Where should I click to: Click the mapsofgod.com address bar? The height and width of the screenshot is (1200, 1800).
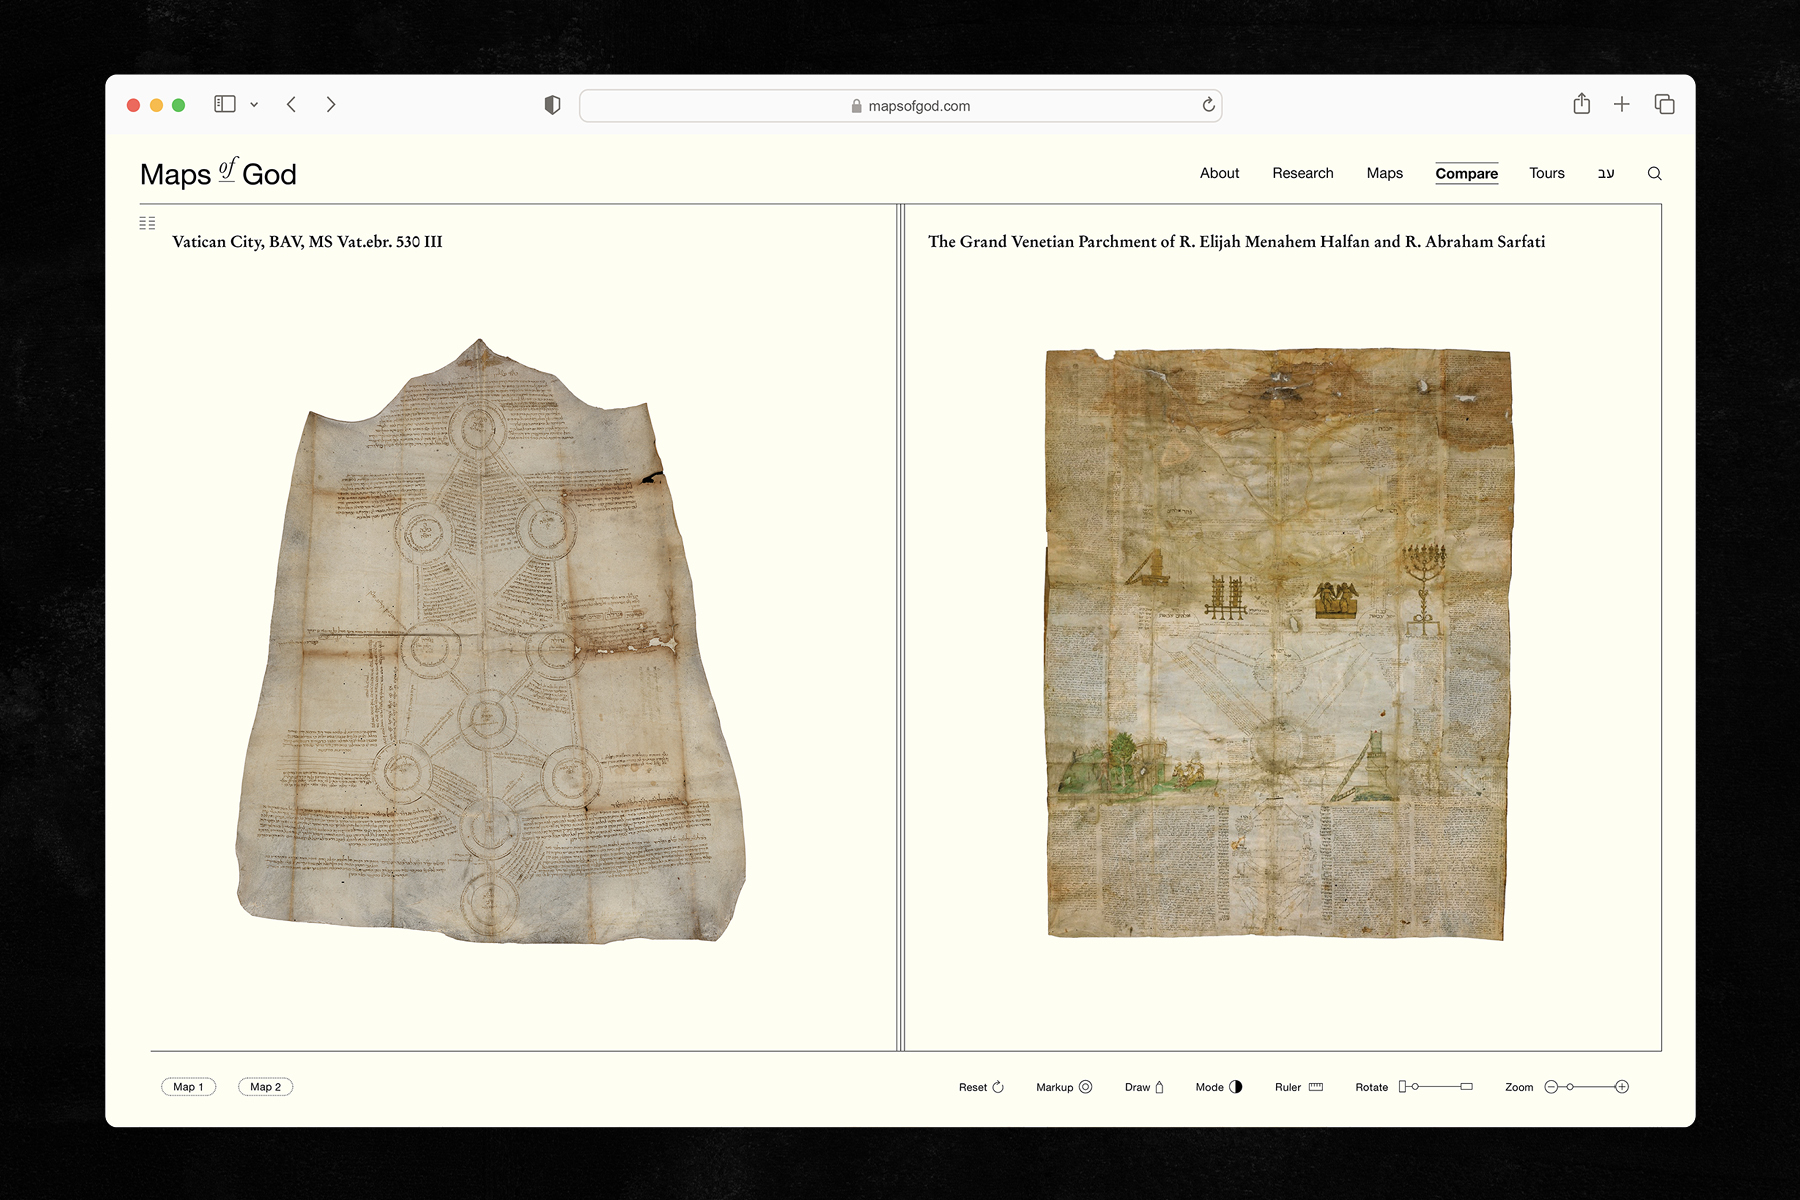coord(900,106)
